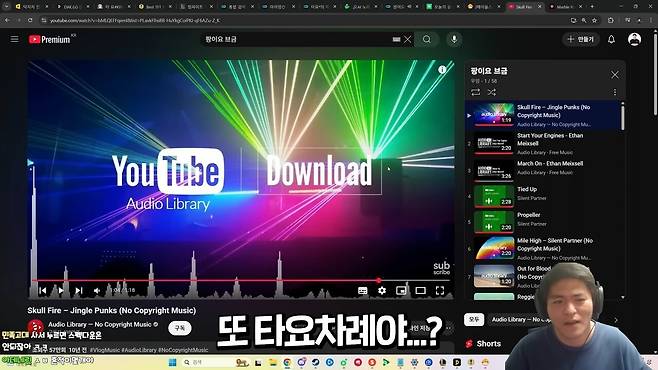Open Chrome from the taskbar

tap(287, 362)
